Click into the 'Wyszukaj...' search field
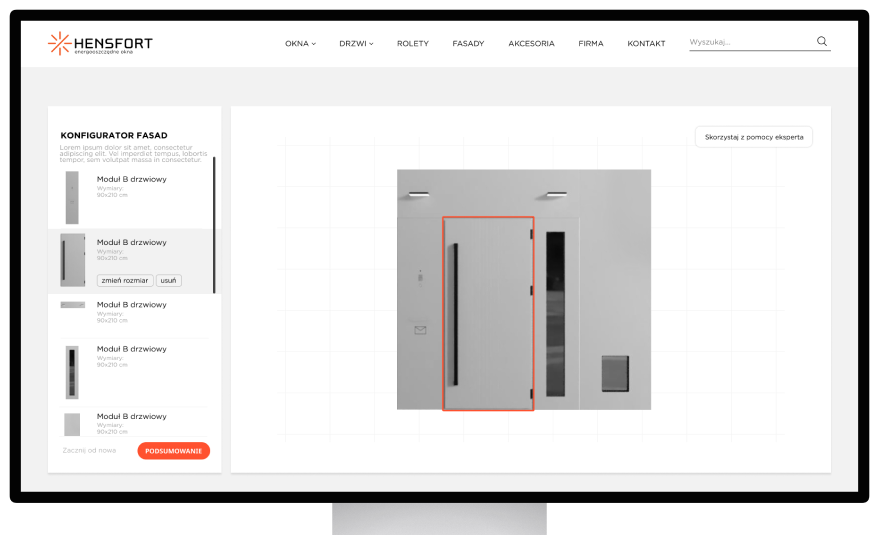Screen dimensions: 879x535 [750, 42]
